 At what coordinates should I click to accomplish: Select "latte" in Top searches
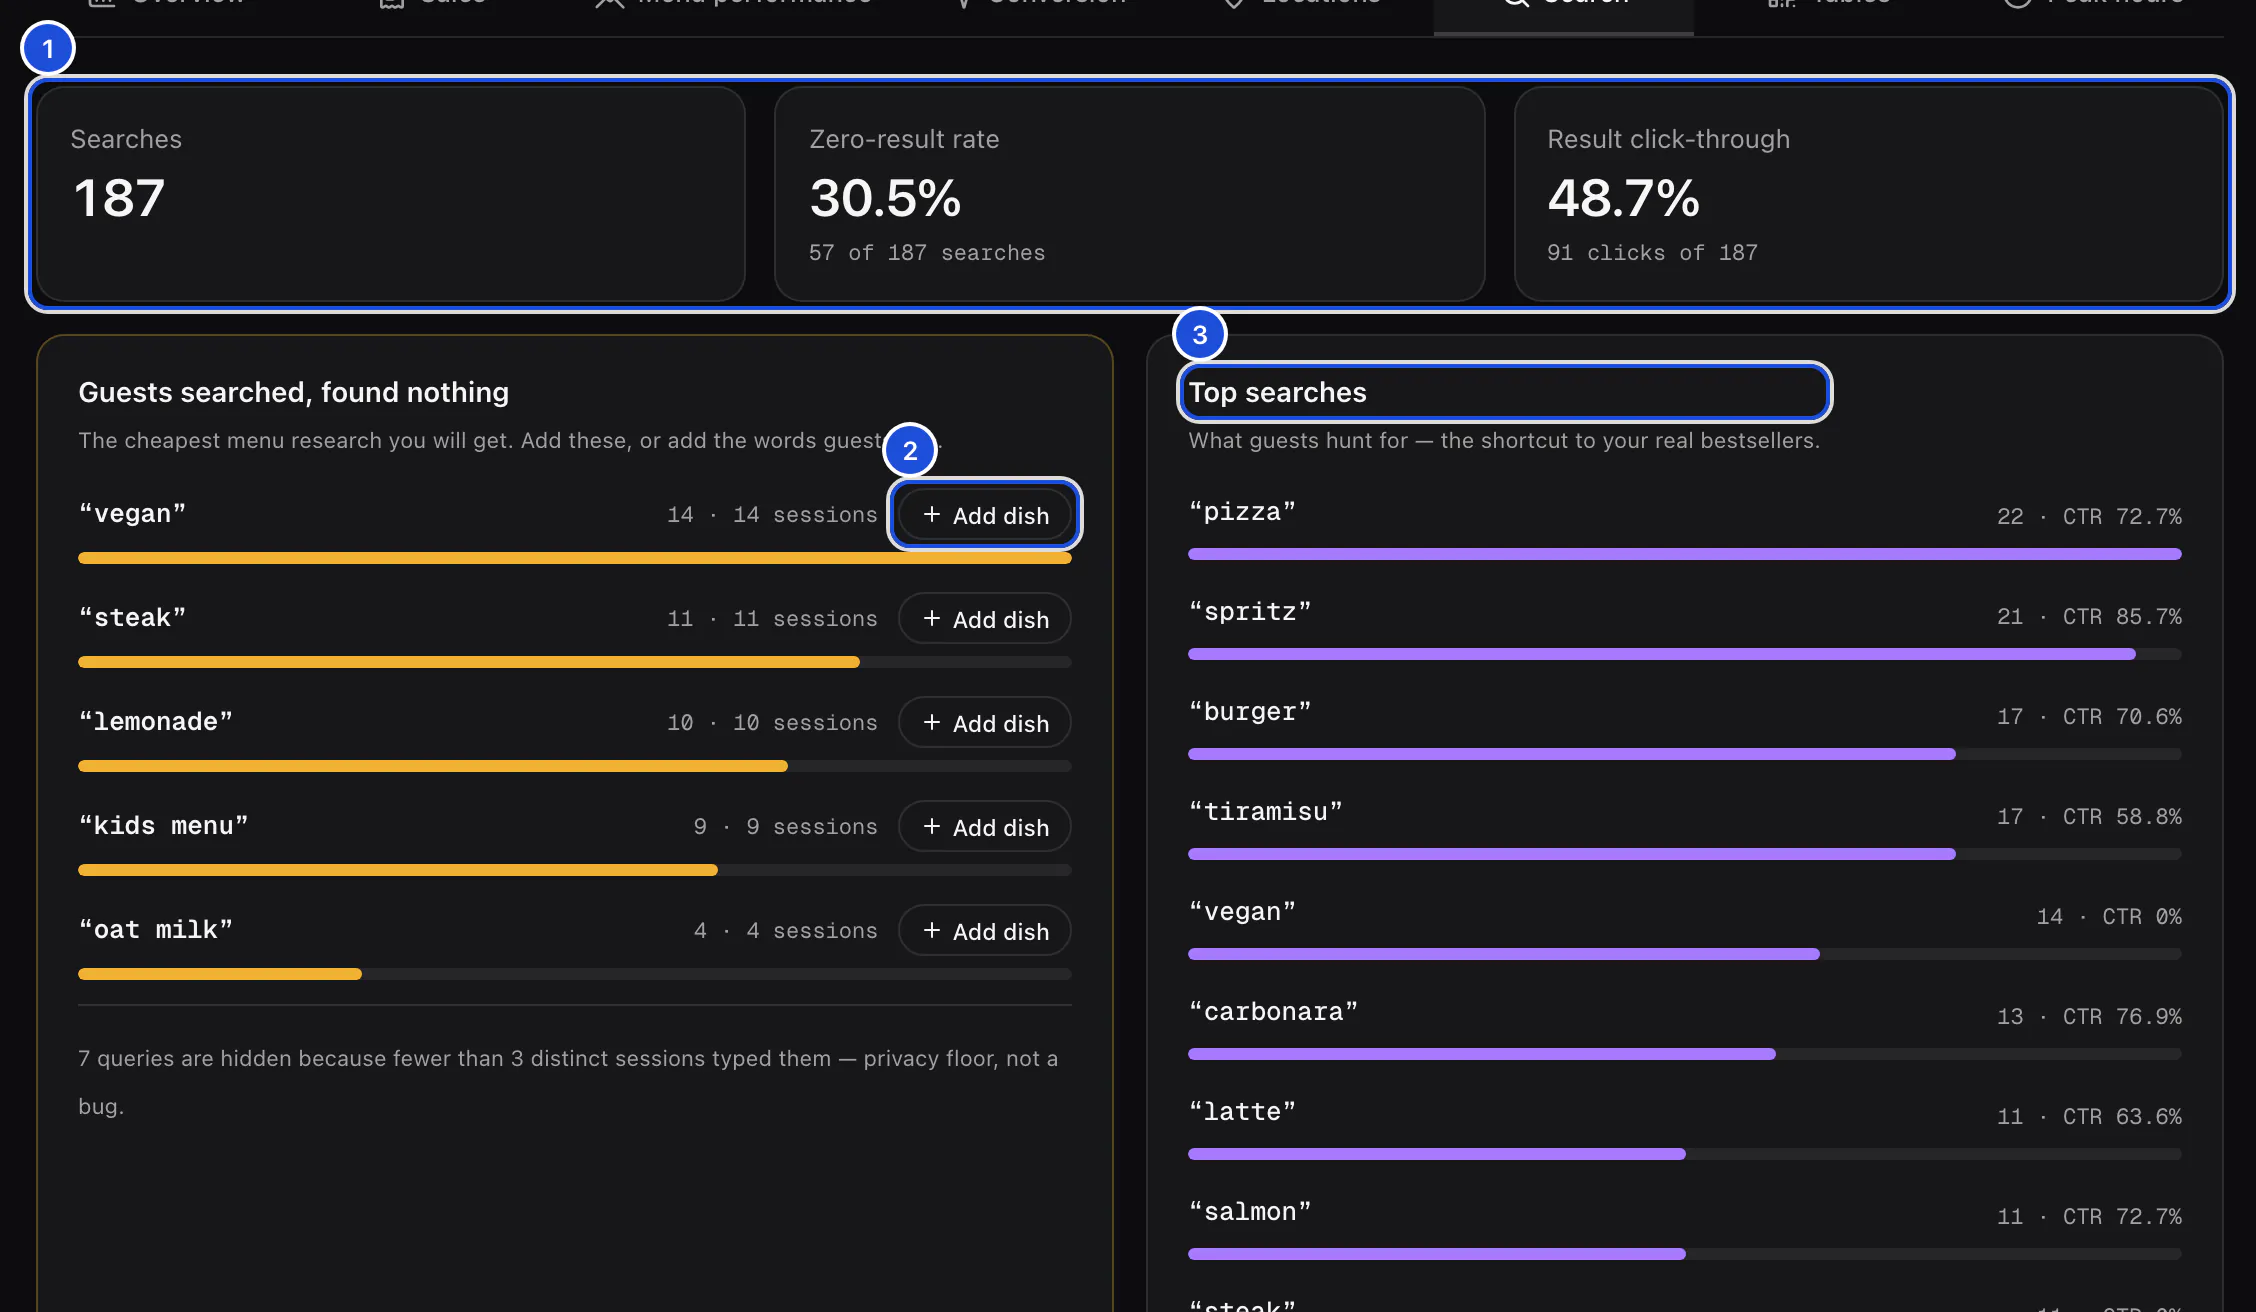1242,1112
